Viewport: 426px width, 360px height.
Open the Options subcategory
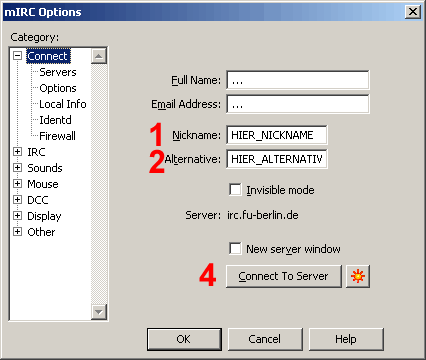(x=58, y=88)
